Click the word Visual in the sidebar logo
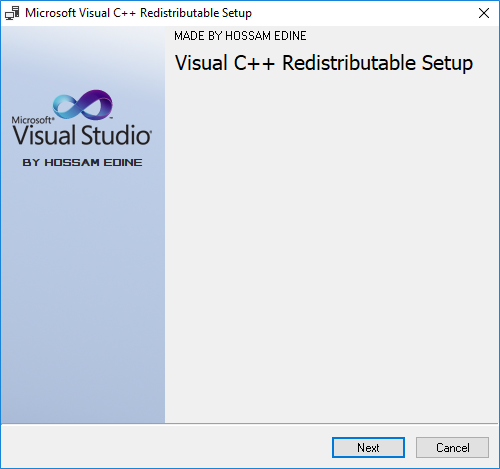This screenshot has height=469, width=500. (44, 135)
